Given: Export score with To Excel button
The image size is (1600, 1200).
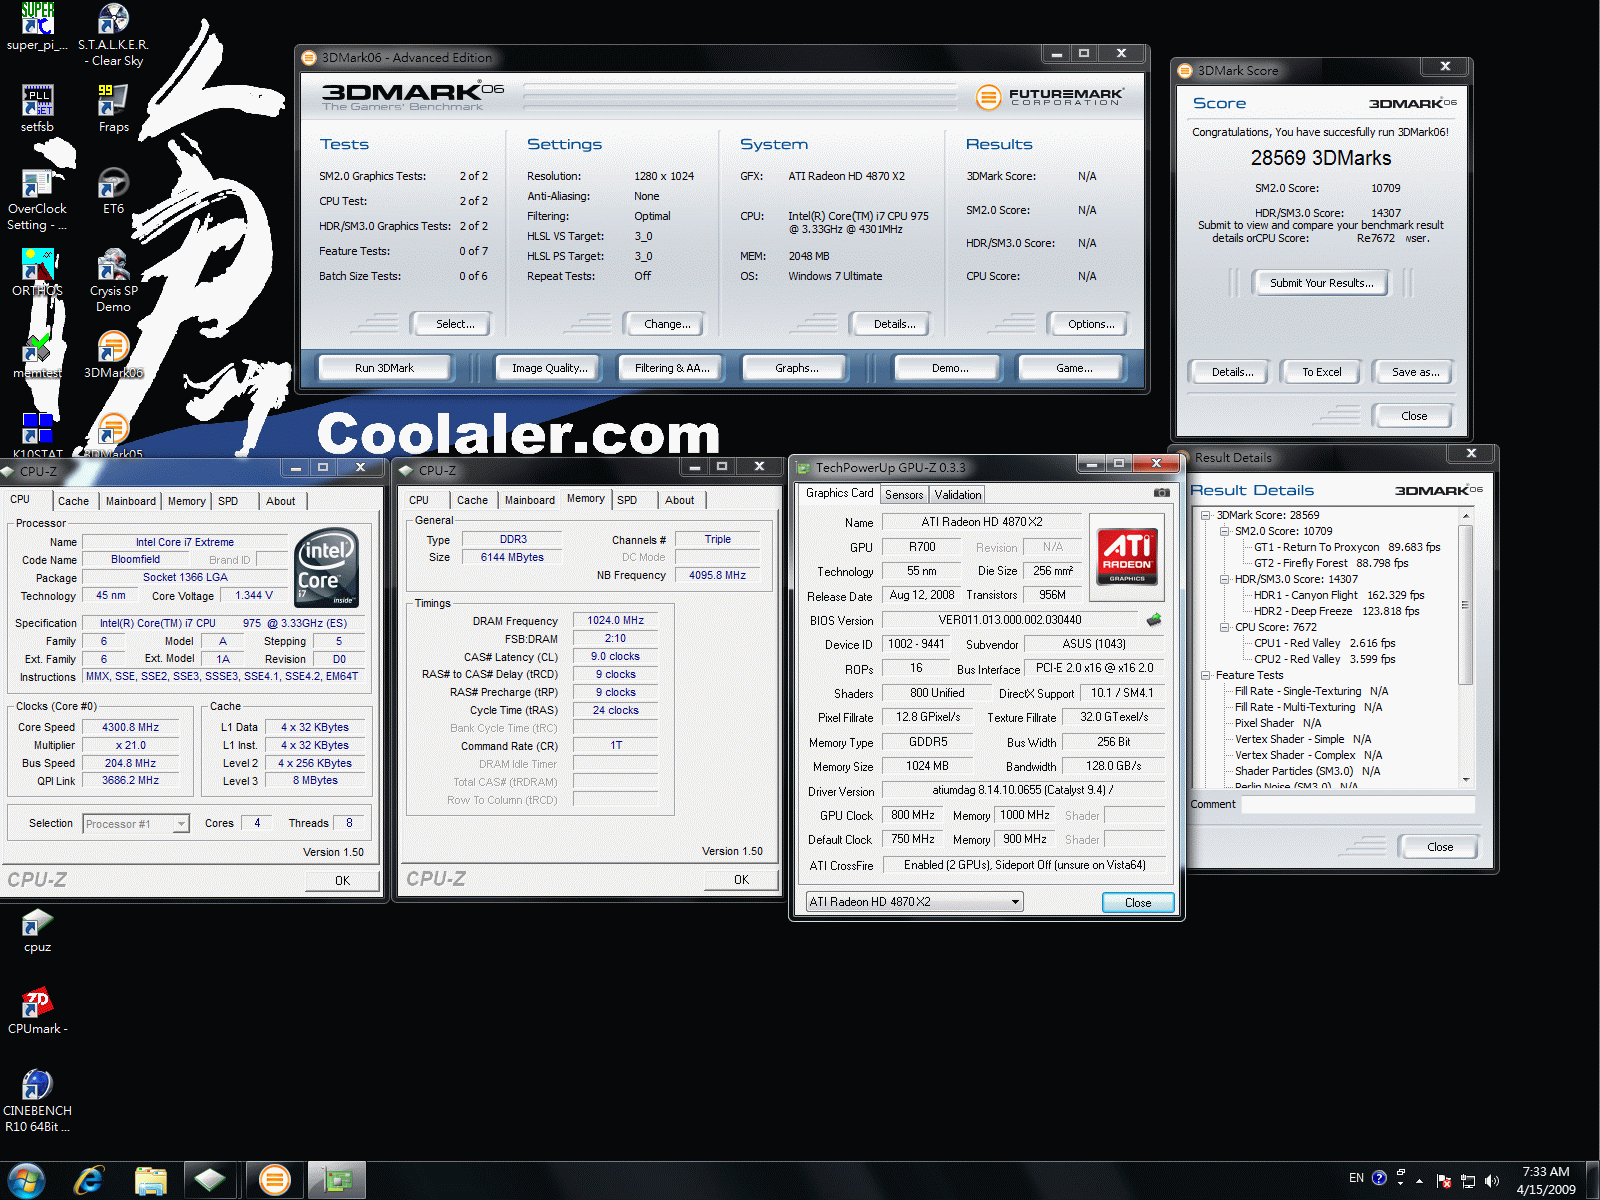Looking at the screenshot, I should click(x=1322, y=372).
